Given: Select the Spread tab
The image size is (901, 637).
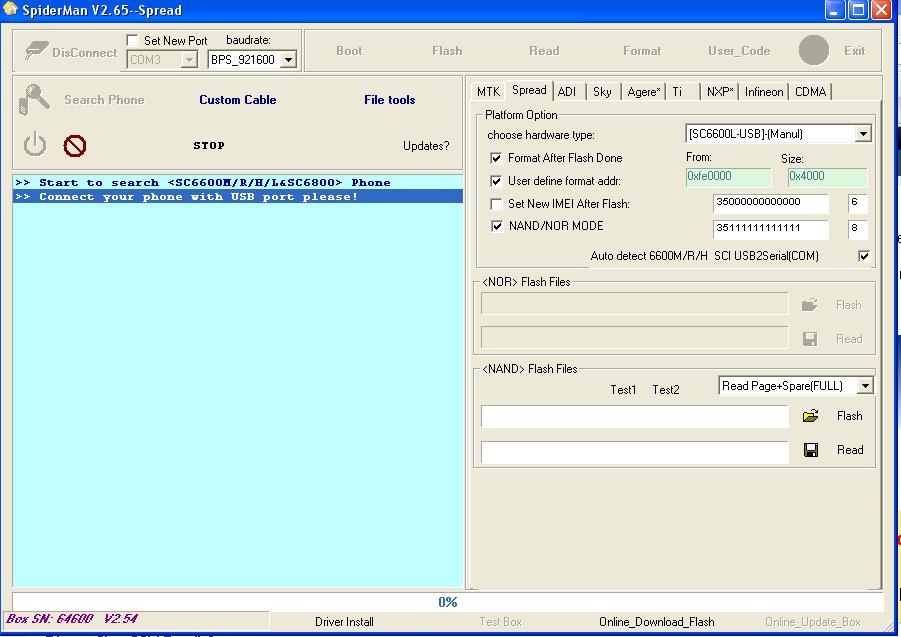Looking at the screenshot, I should pos(529,90).
